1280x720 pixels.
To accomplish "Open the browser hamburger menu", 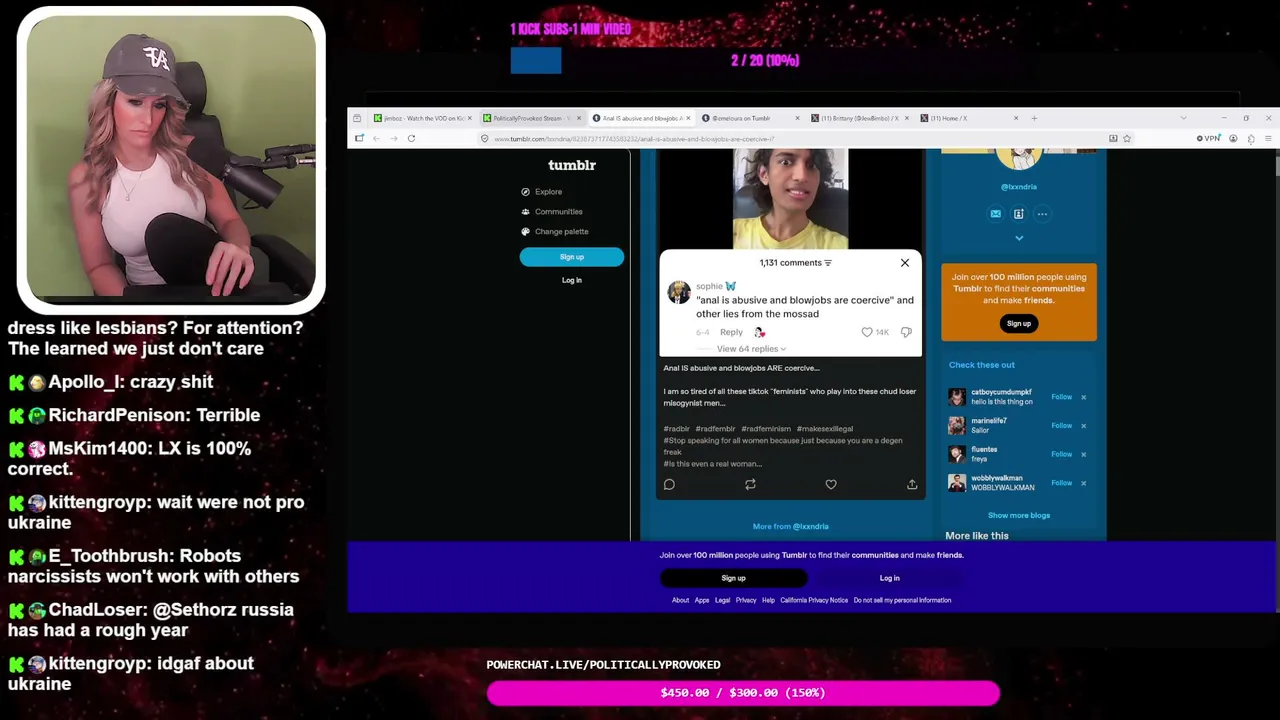I will click(x=1268, y=139).
